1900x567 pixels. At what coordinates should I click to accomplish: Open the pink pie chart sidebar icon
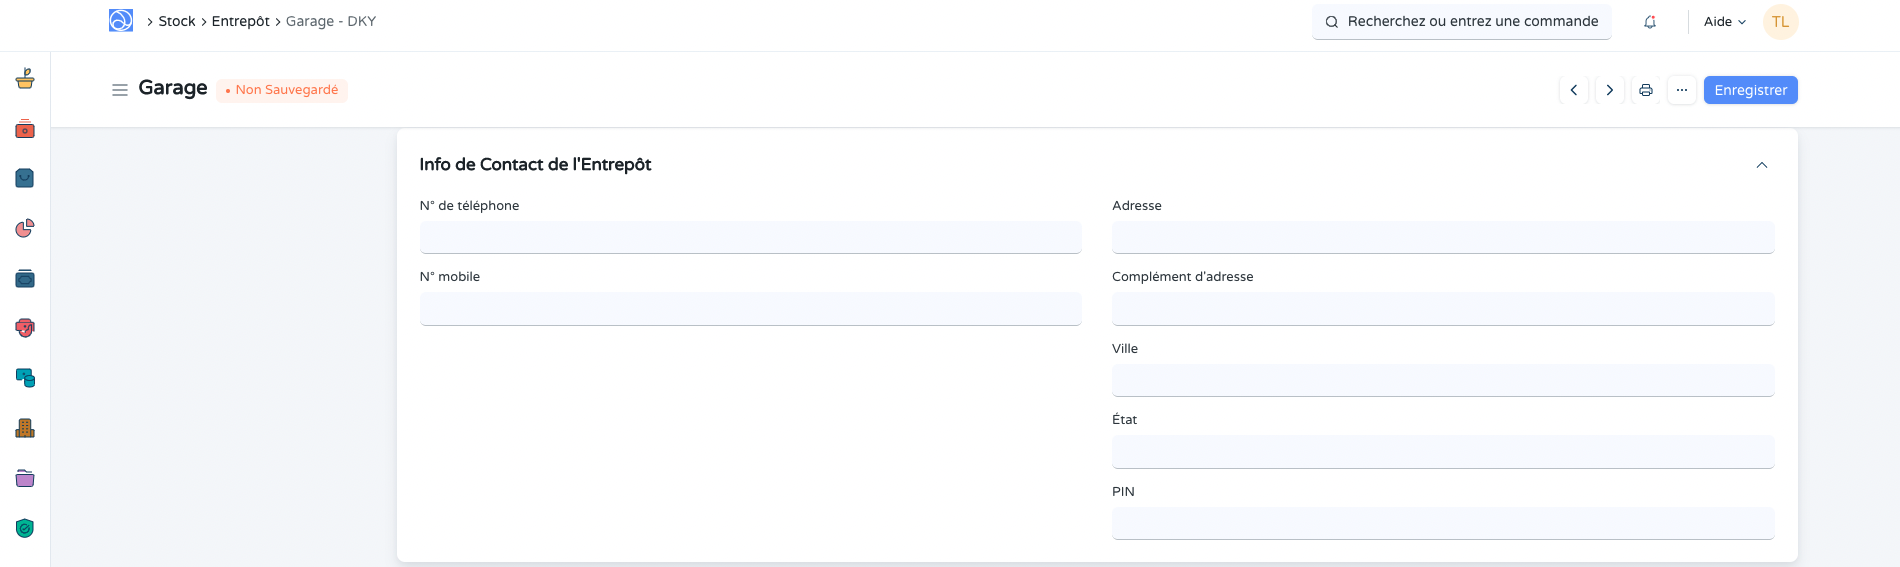[x=25, y=228]
